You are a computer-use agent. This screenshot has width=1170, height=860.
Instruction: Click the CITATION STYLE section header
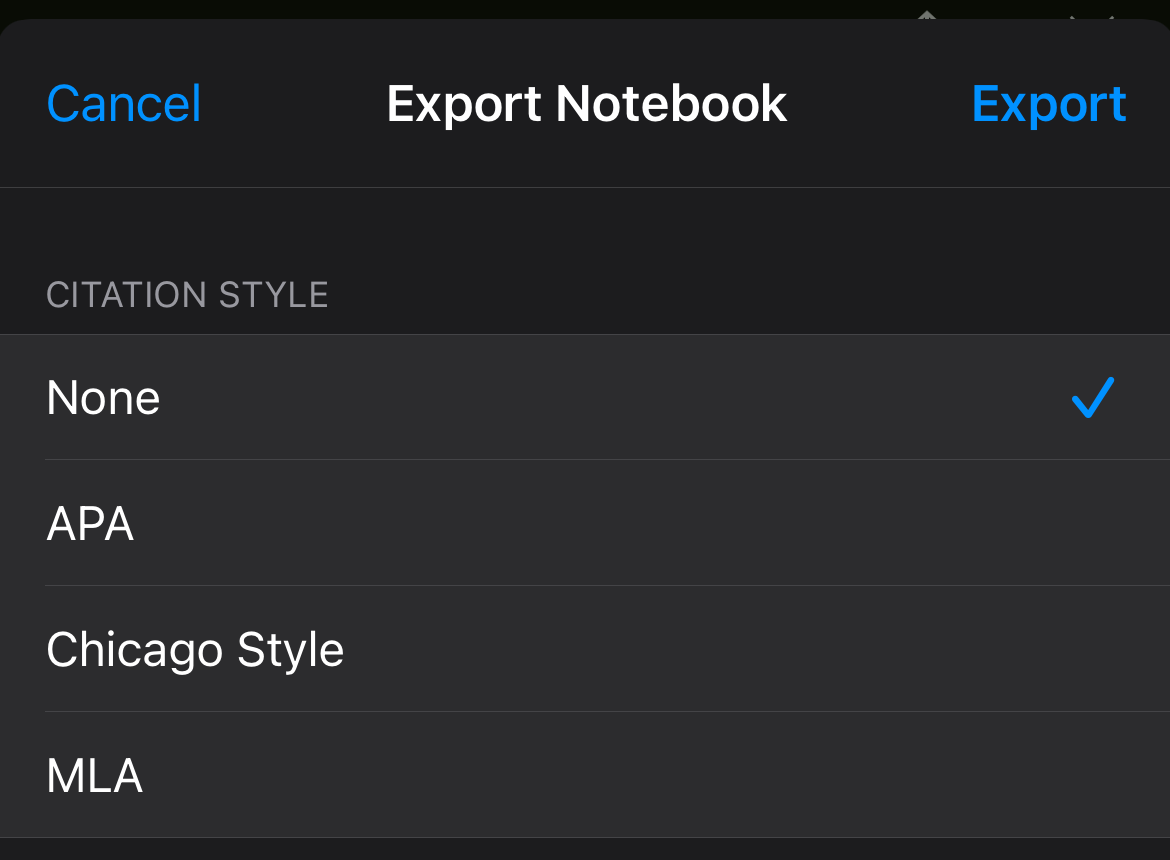pos(187,295)
